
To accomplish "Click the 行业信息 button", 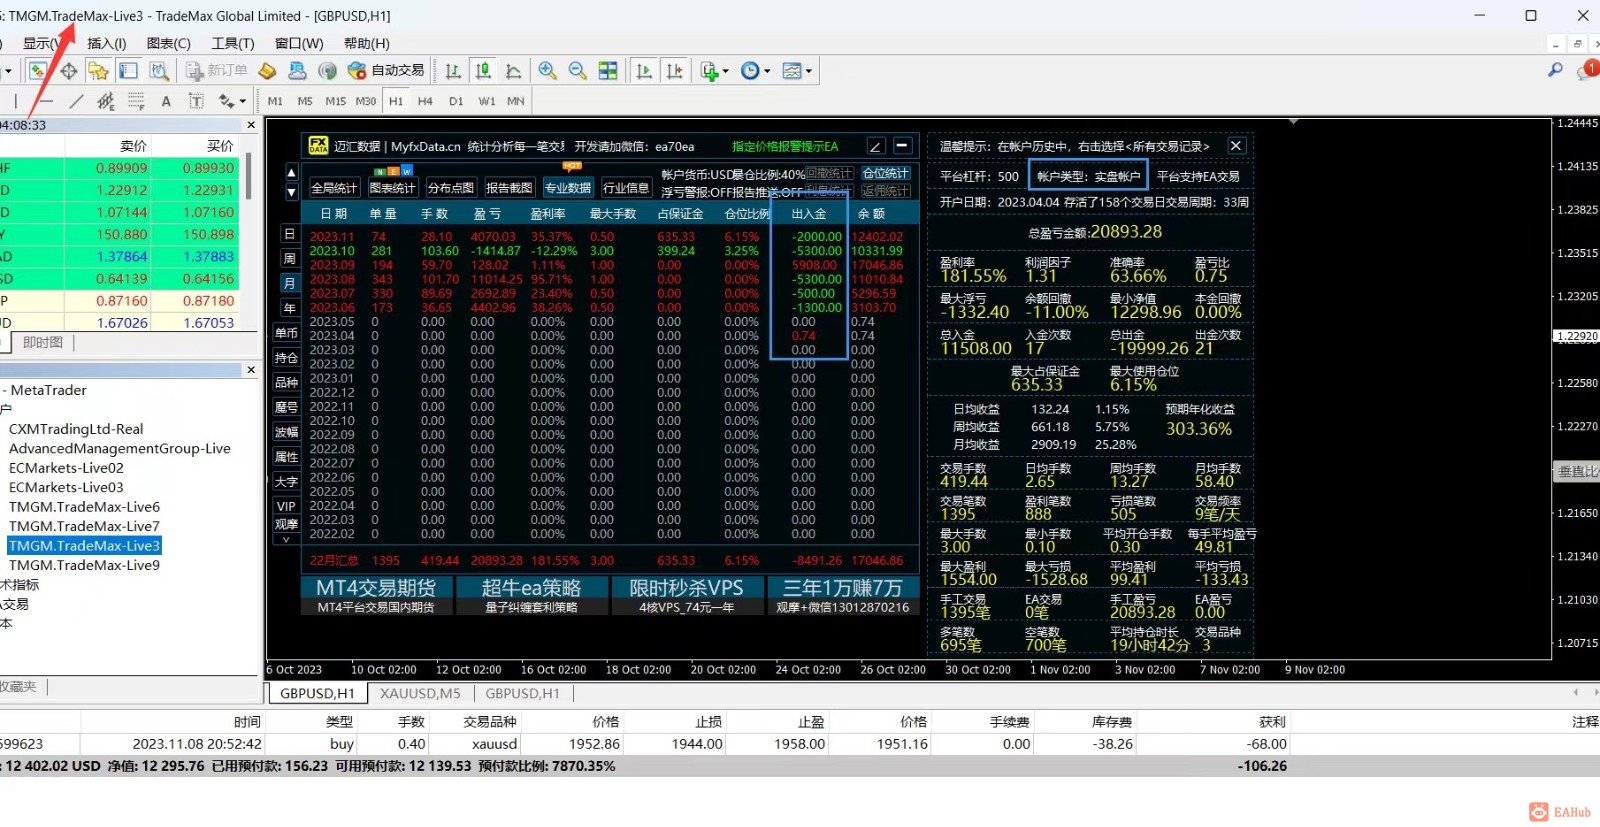I will pyautogui.click(x=626, y=188).
